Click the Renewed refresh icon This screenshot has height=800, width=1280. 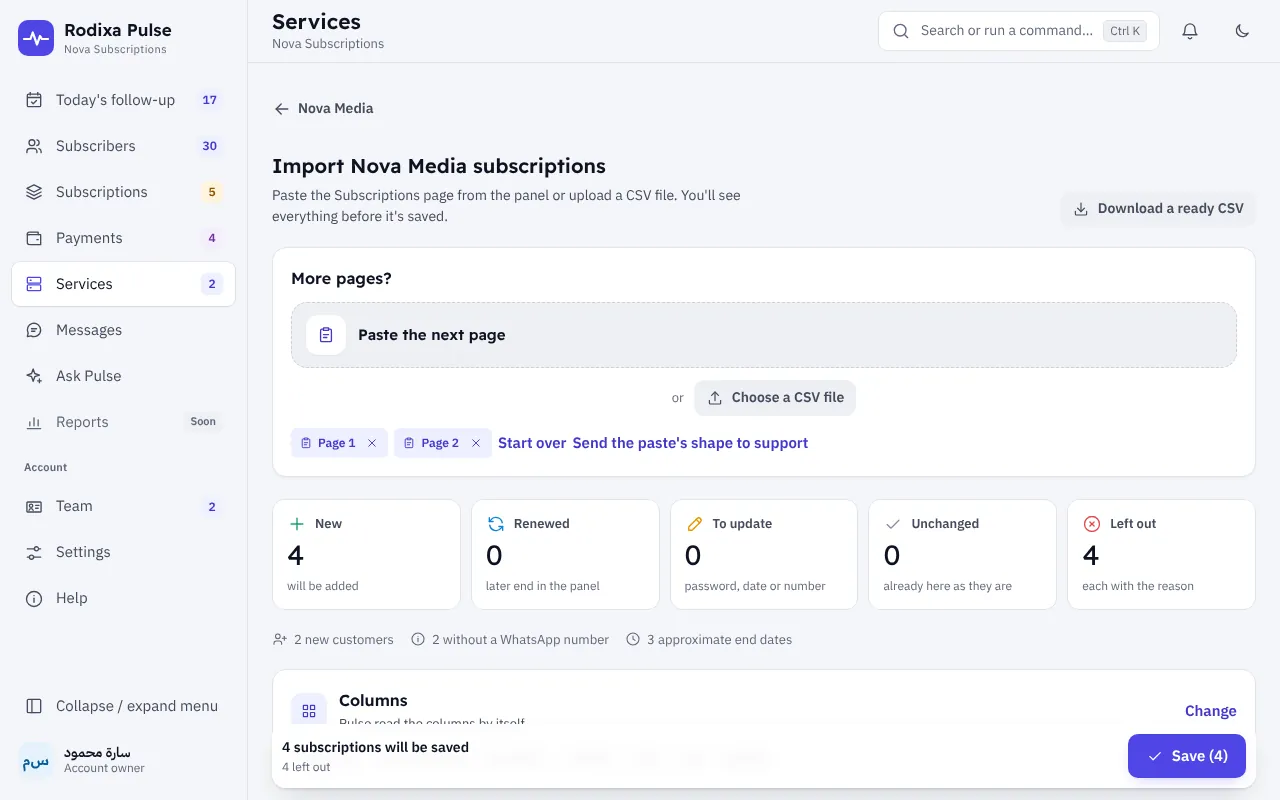pyautogui.click(x=496, y=524)
